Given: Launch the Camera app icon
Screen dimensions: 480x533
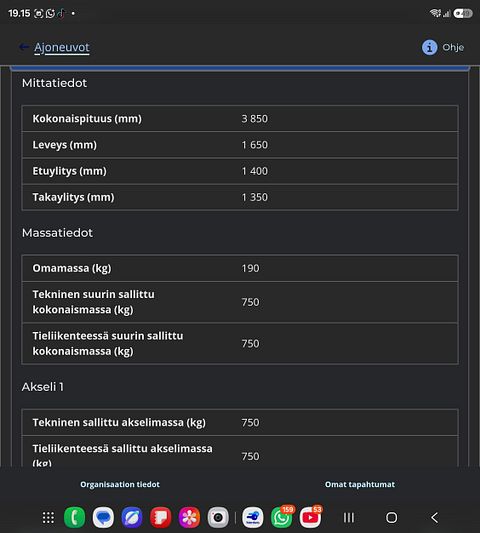Looking at the screenshot, I should click(x=218, y=517).
